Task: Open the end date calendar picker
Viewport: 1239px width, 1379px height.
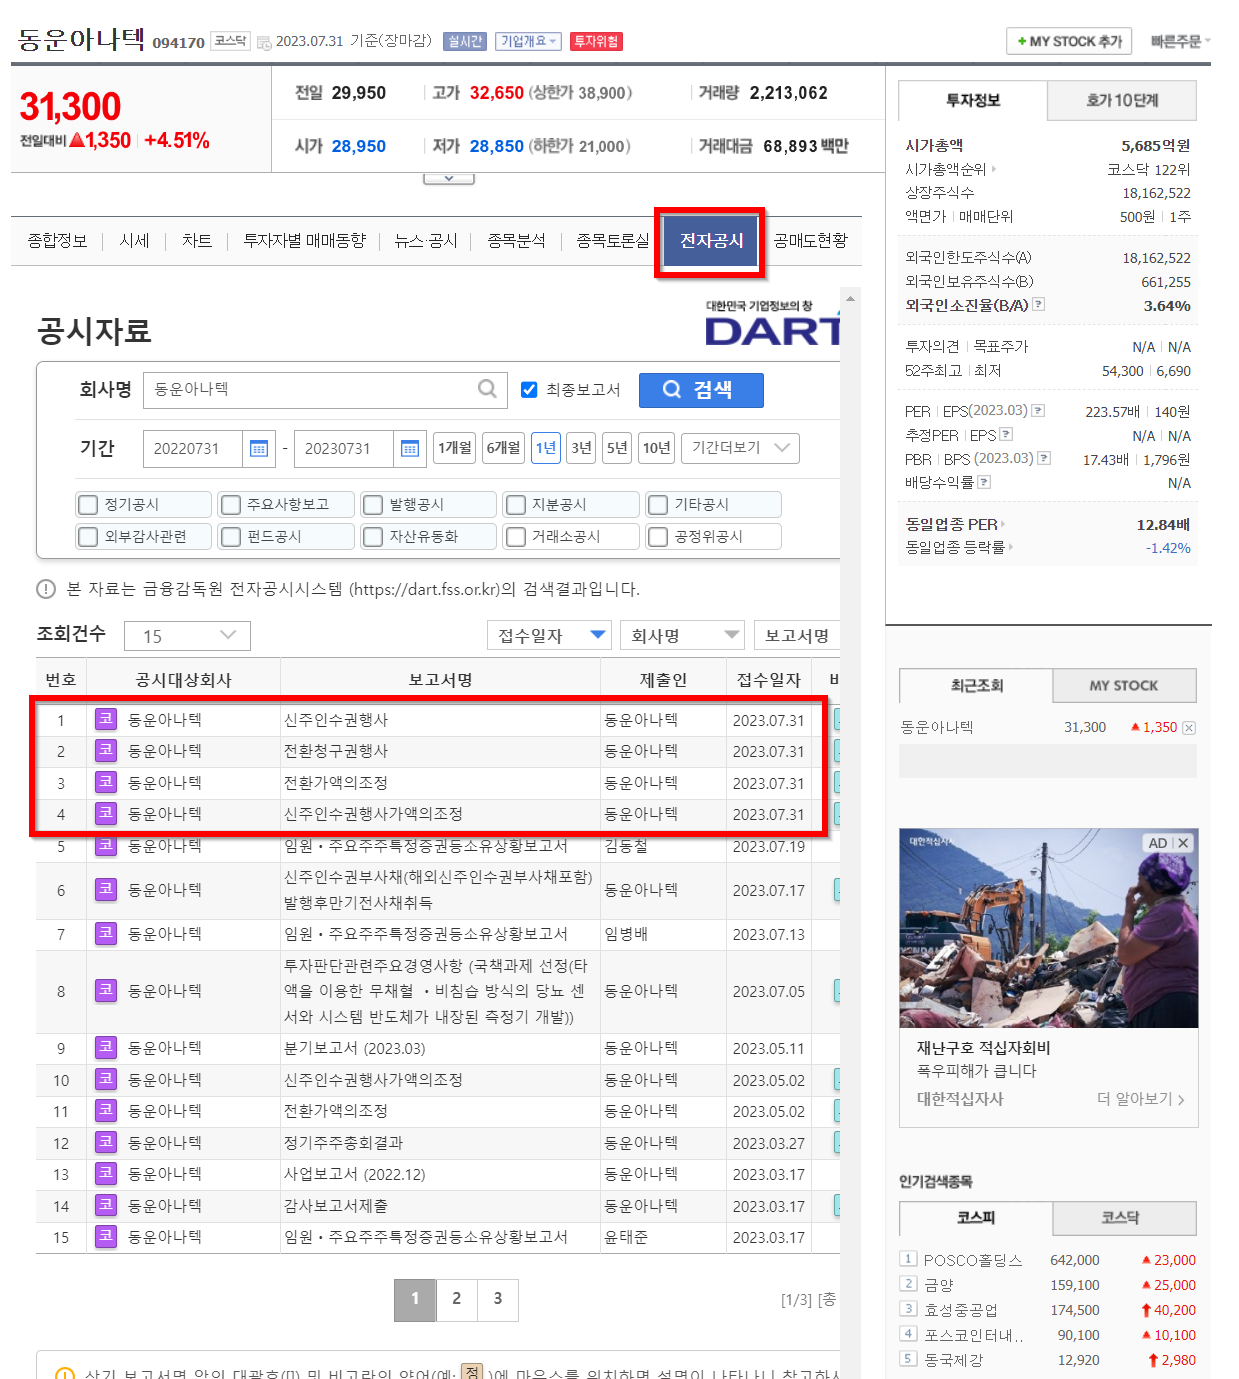Action: click(409, 449)
